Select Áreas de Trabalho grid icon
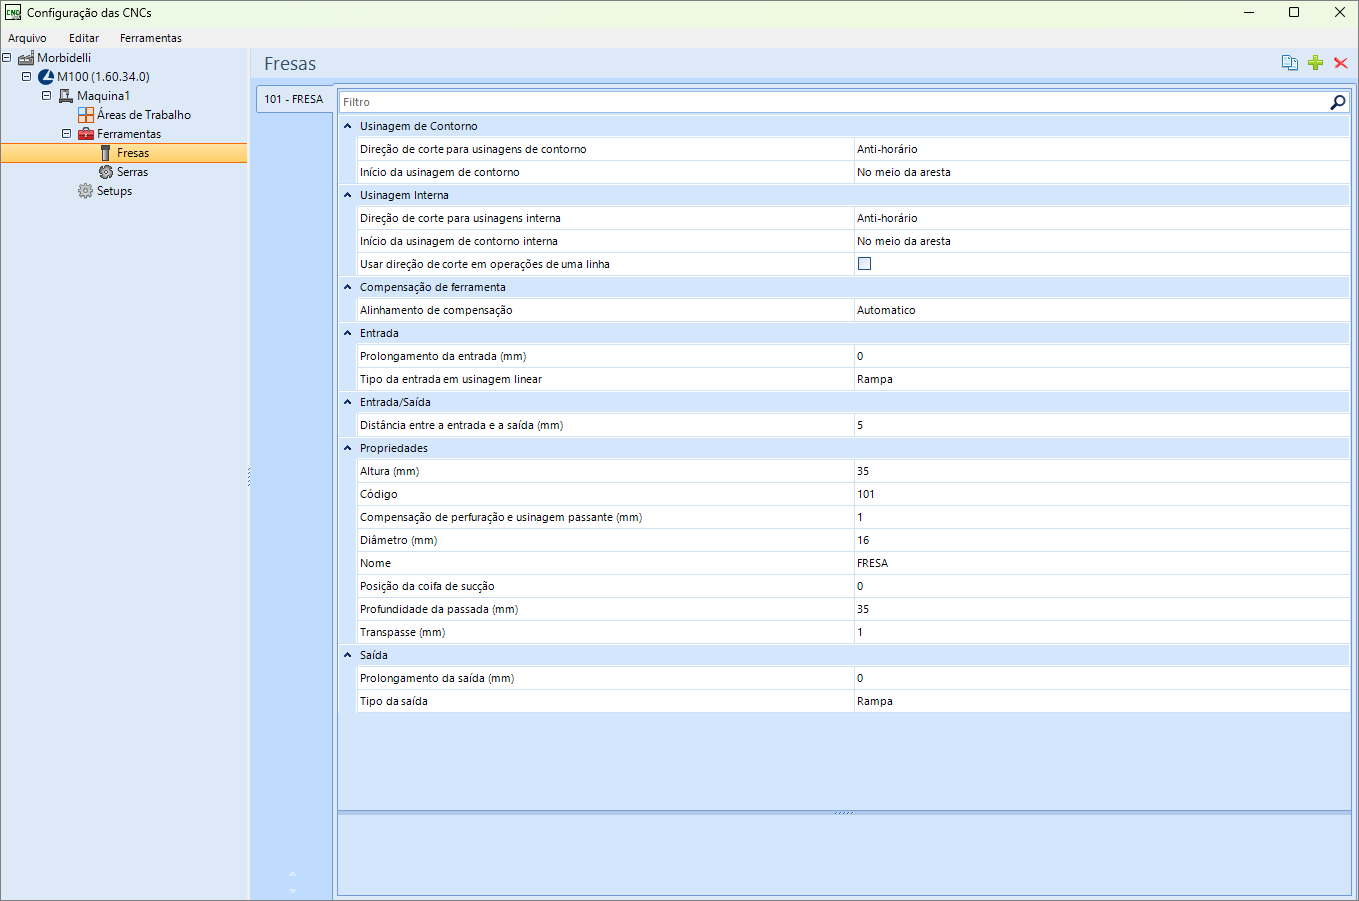 point(86,115)
